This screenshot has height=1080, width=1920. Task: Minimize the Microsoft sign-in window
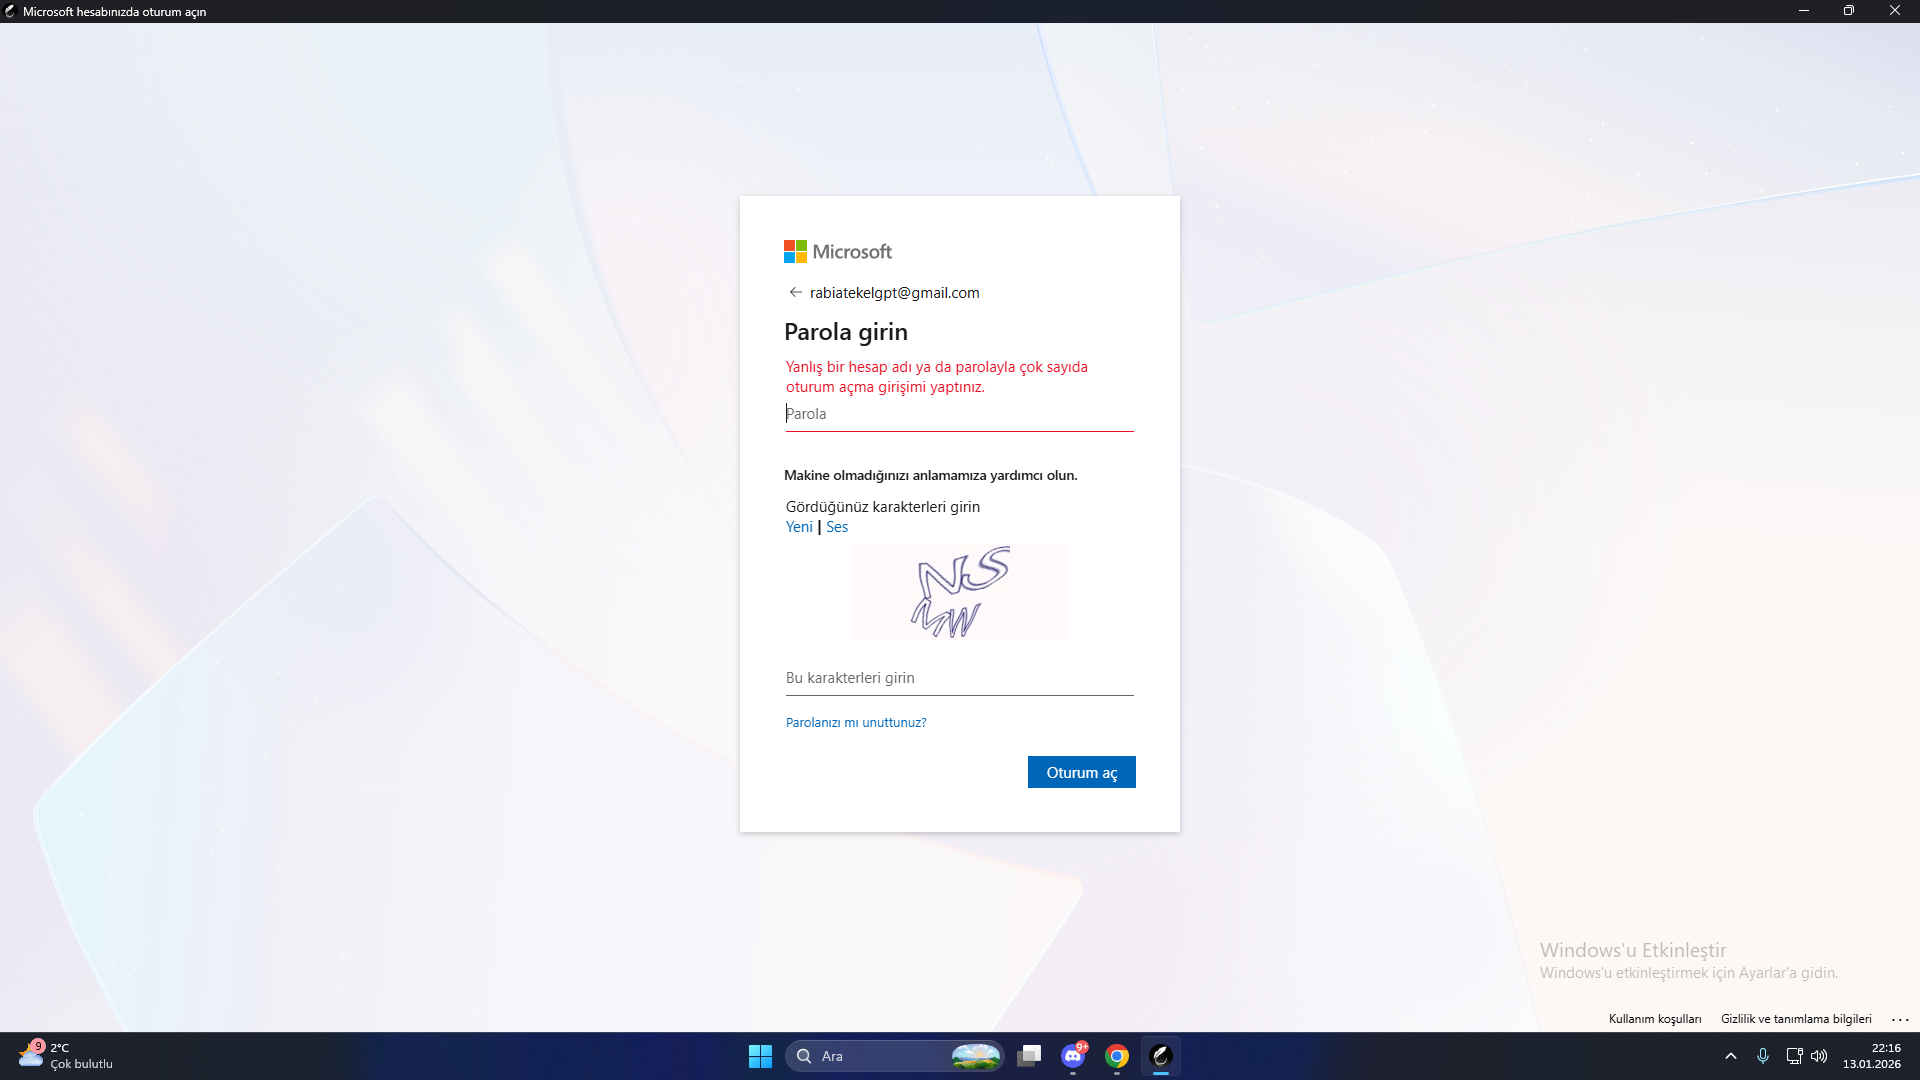tap(1804, 11)
